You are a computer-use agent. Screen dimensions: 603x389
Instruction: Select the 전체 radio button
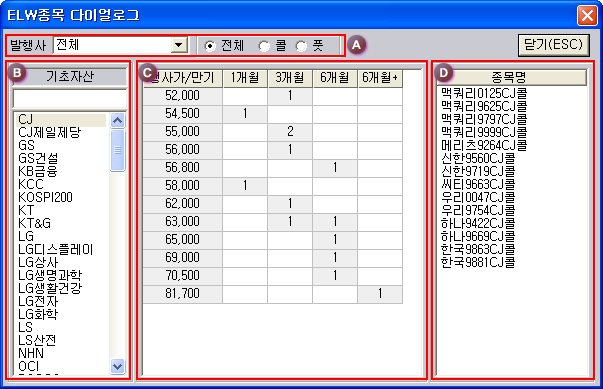point(210,46)
